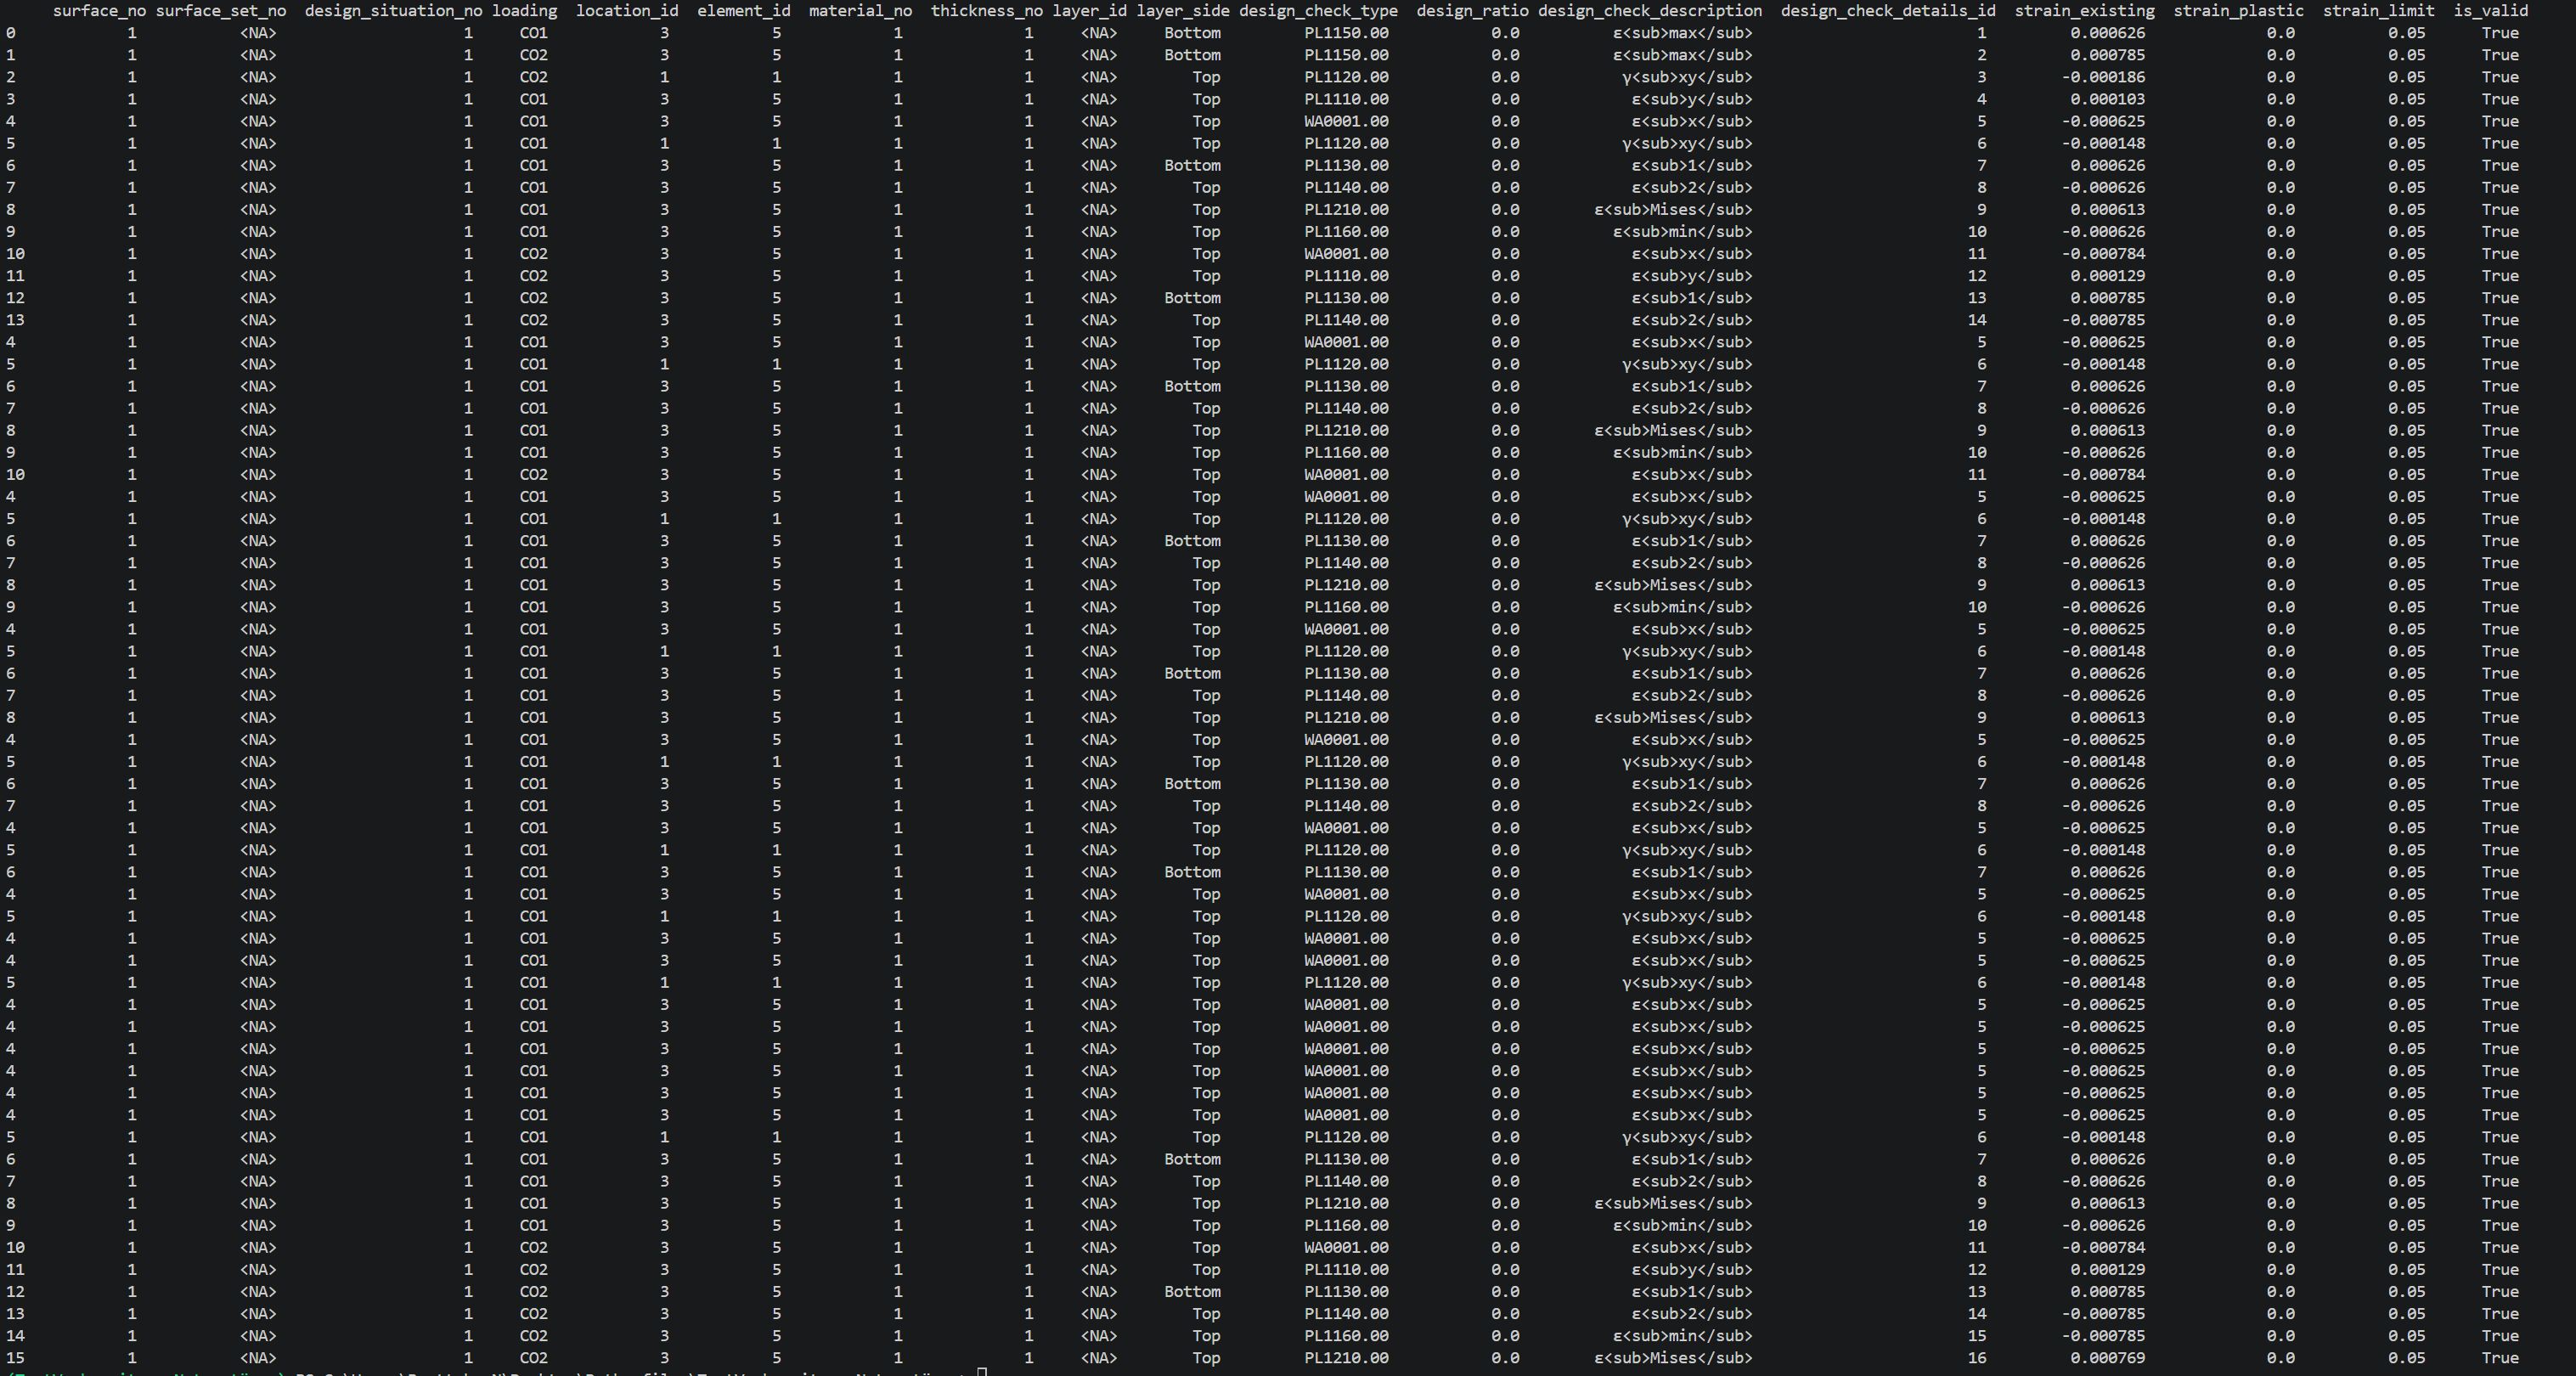The image size is (2576, 1376).
Task: Click details id value 16
Action: pos(1976,1358)
